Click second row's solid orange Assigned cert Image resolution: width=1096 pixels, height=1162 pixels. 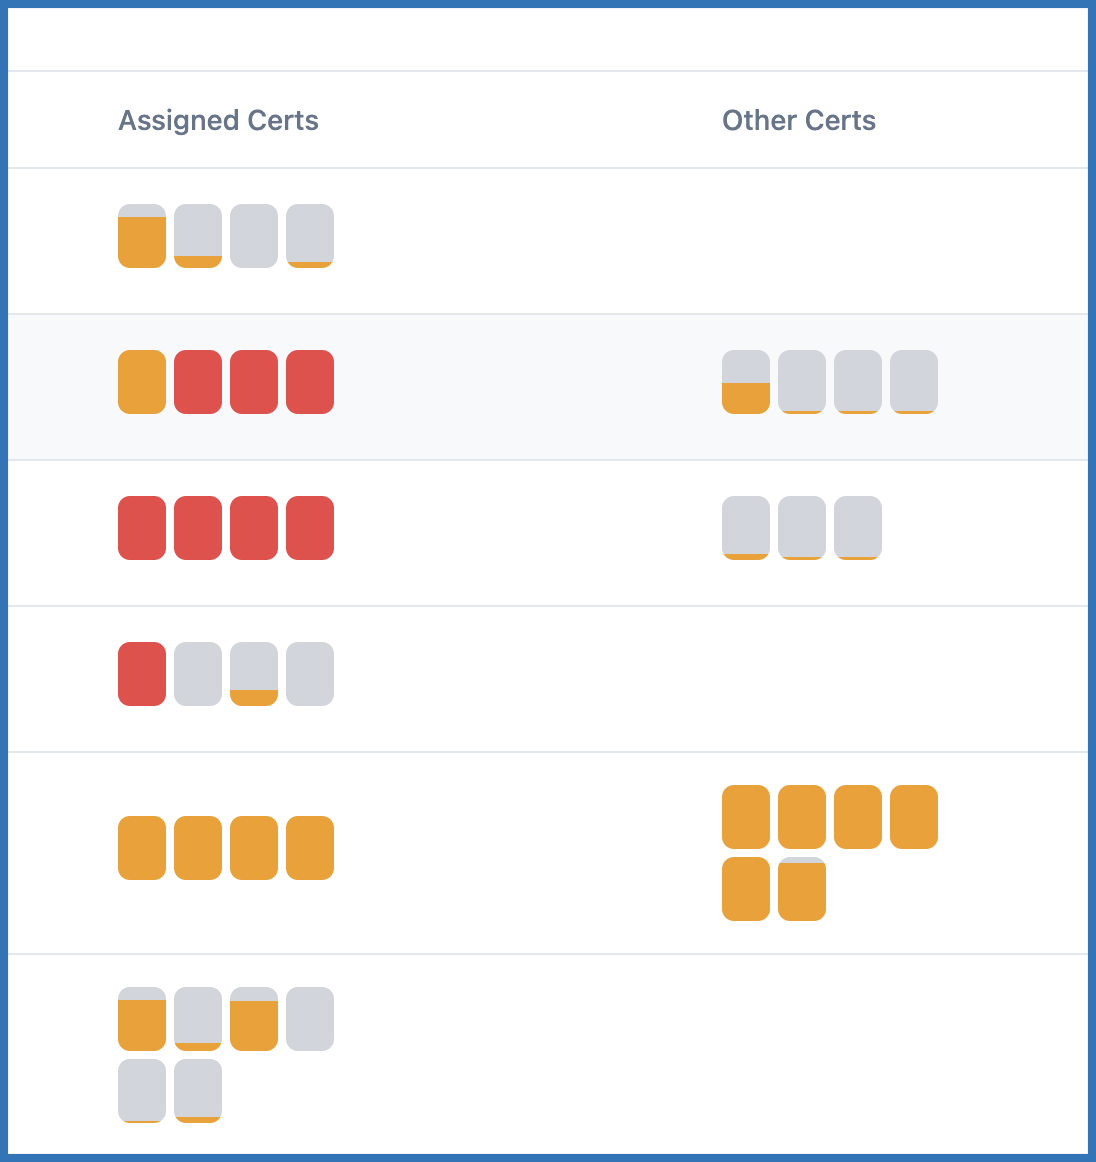click(x=142, y=382)
